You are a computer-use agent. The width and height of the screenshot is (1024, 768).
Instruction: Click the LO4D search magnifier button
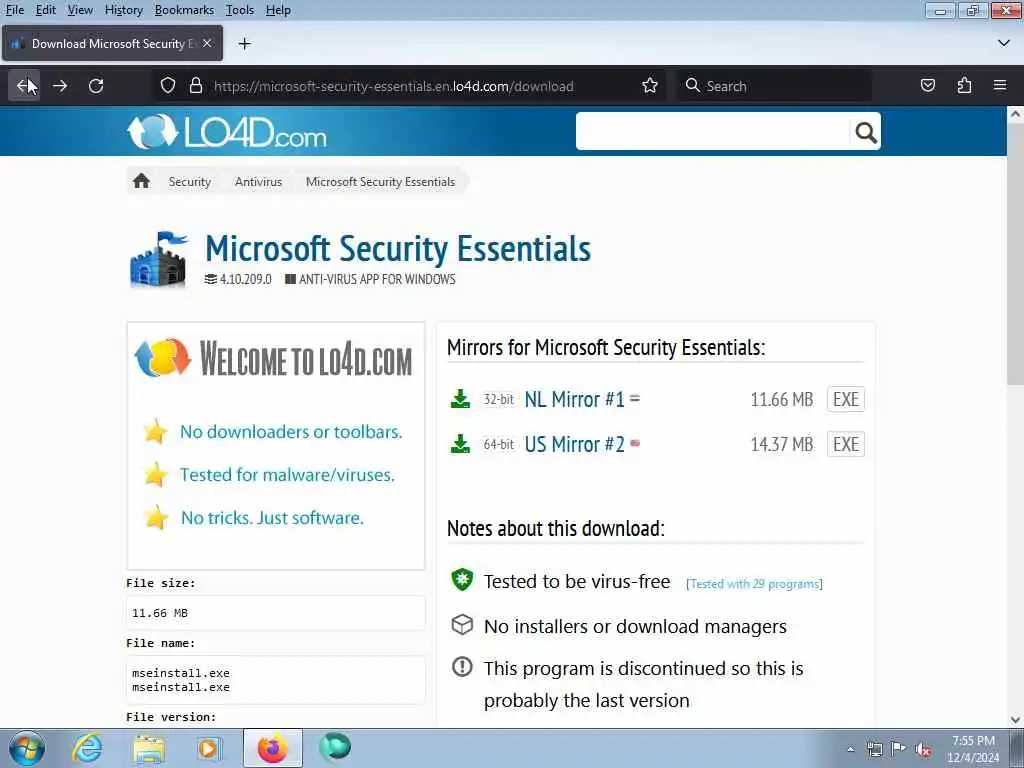click(x=866, y=133)
